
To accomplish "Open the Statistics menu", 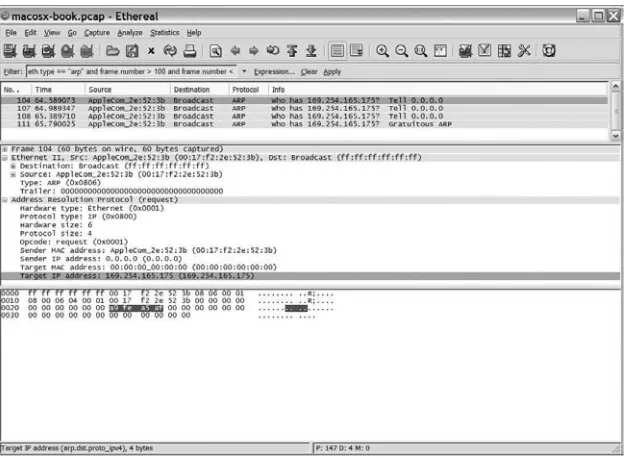I will coord(165,33).
